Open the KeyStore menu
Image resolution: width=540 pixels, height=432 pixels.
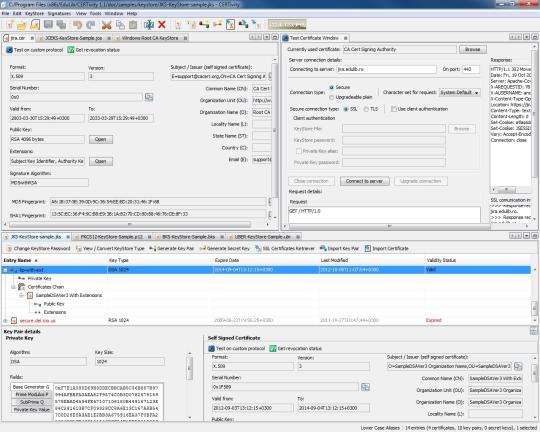pos(34,13)
